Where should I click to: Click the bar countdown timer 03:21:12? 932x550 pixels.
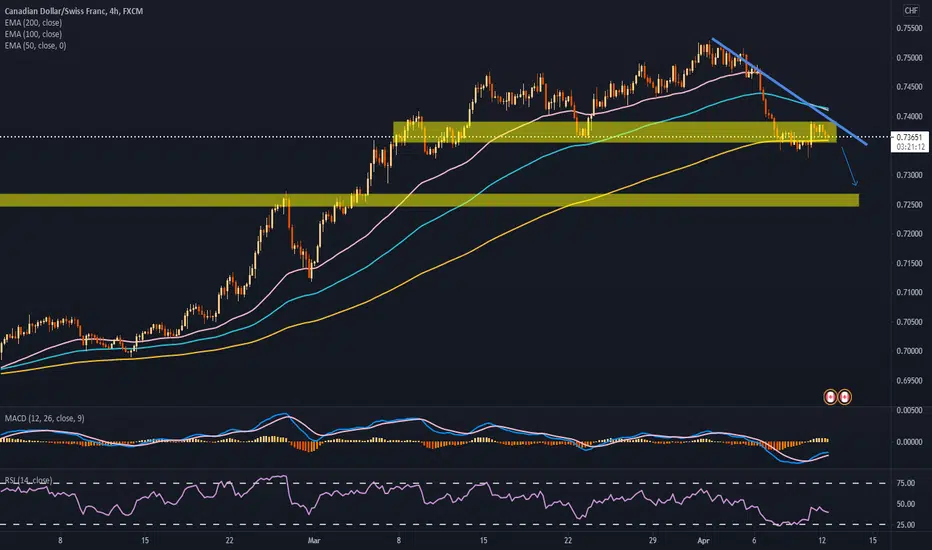pyautogui.click(x=910, y=146)
